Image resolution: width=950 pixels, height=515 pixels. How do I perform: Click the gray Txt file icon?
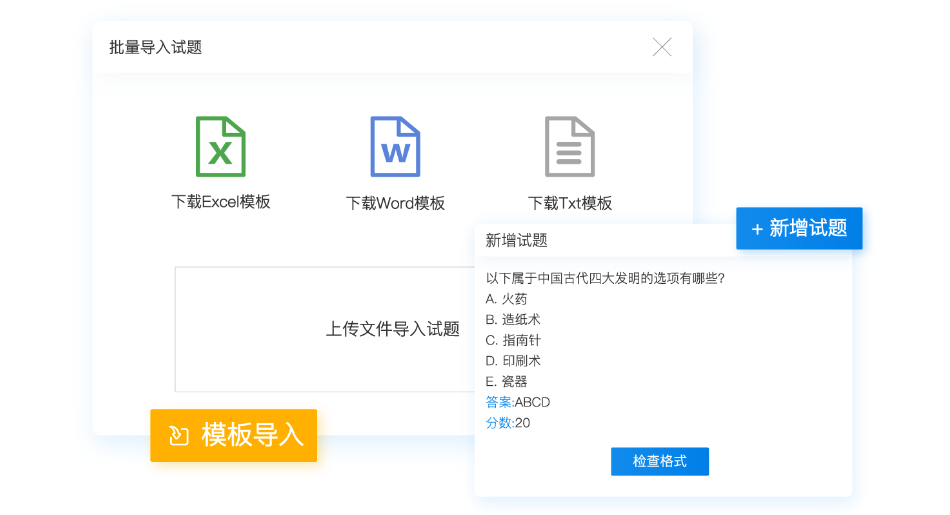[x=569, y=147]
